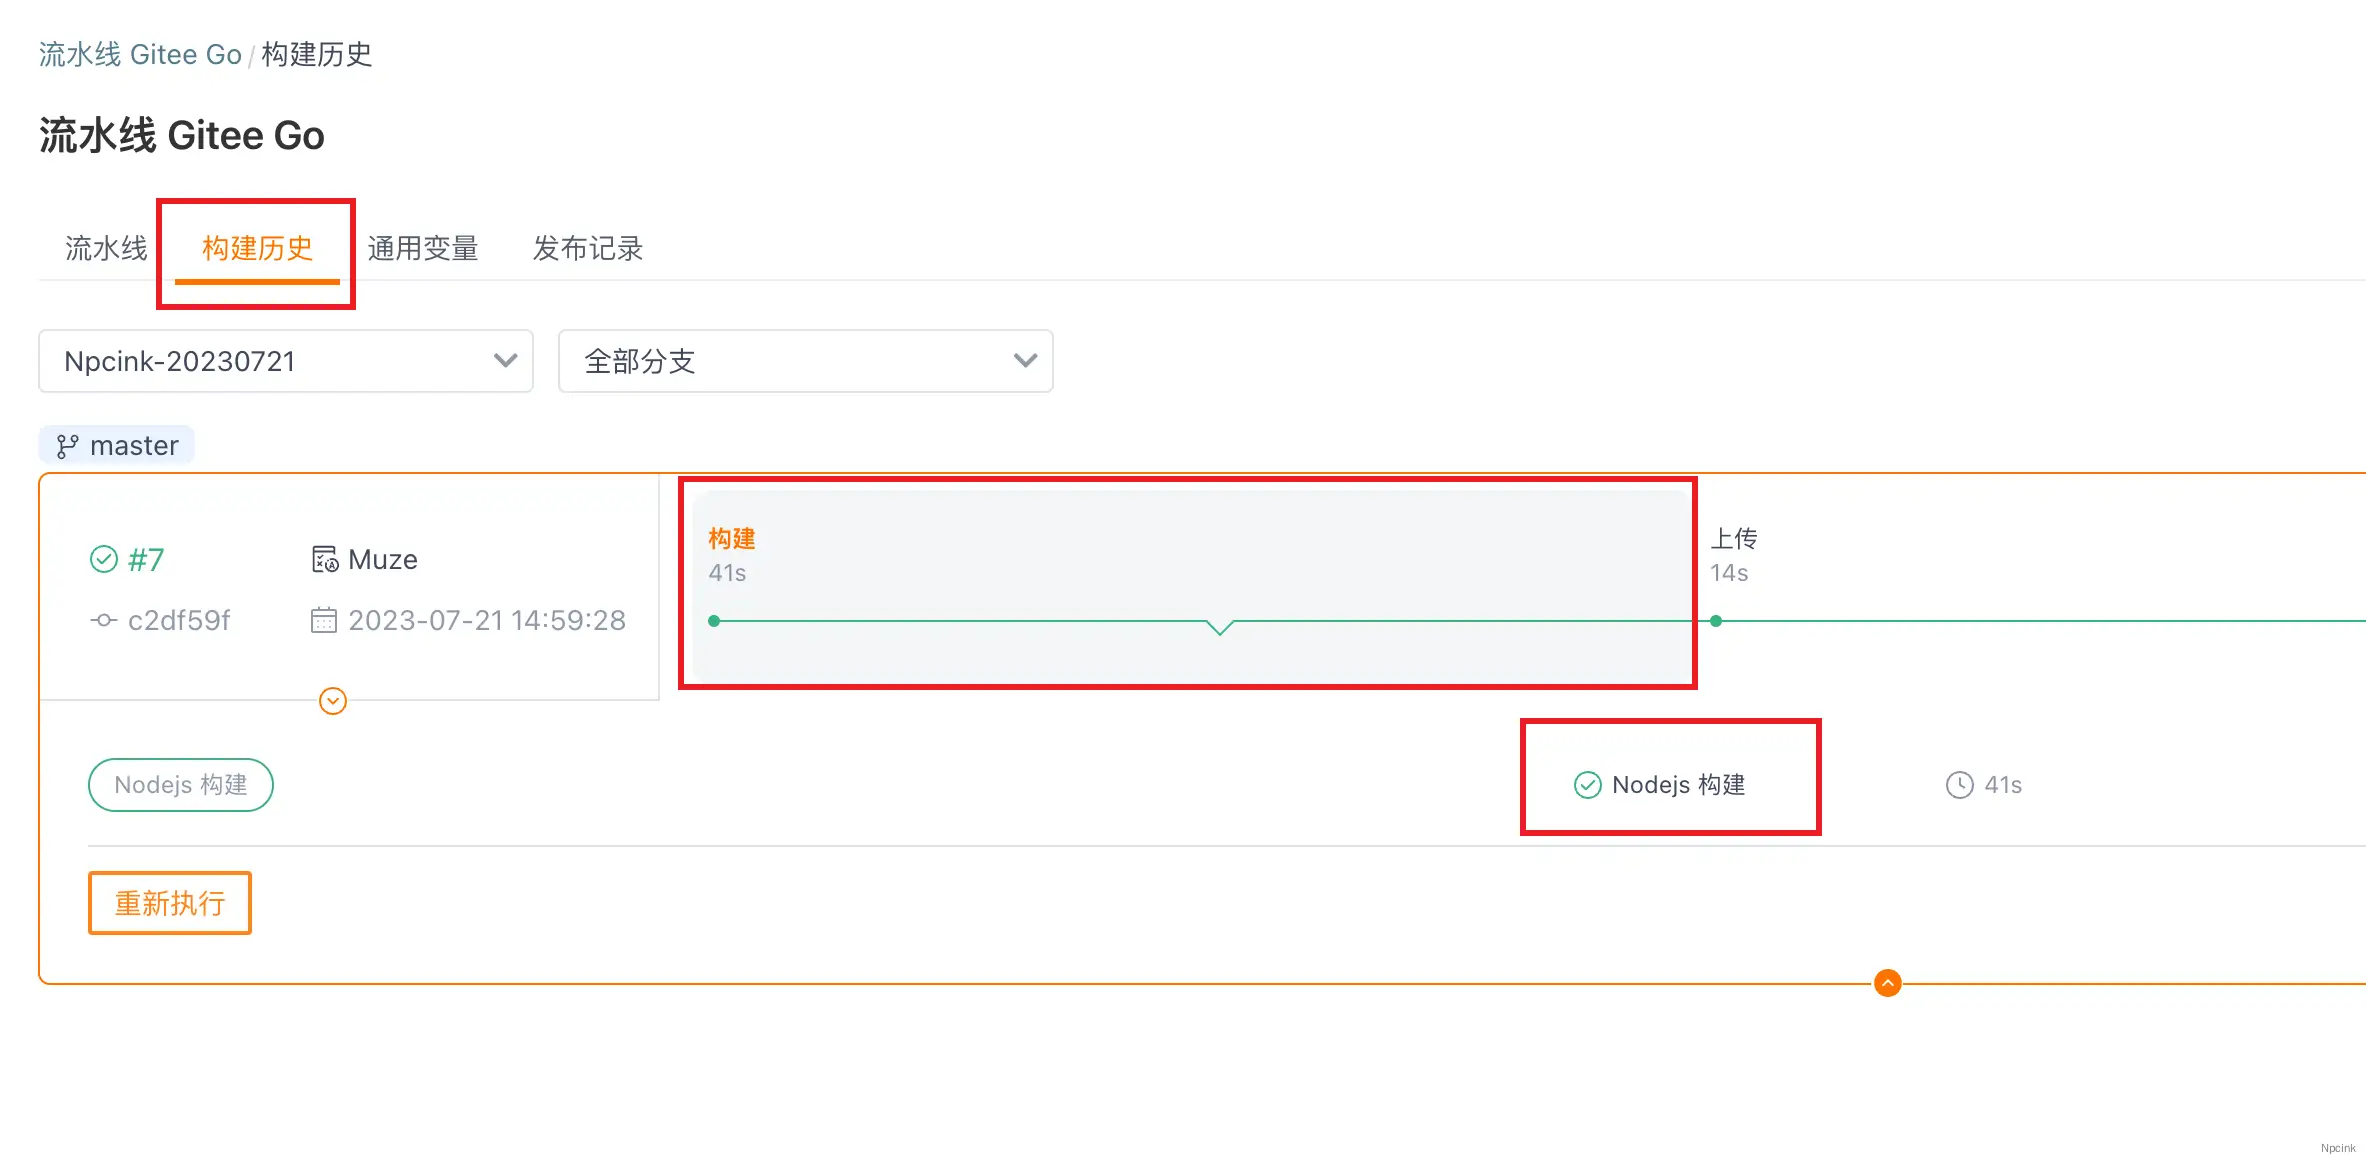Collapse the card with the orange up-arrow circle

(x=1888, y=983)
